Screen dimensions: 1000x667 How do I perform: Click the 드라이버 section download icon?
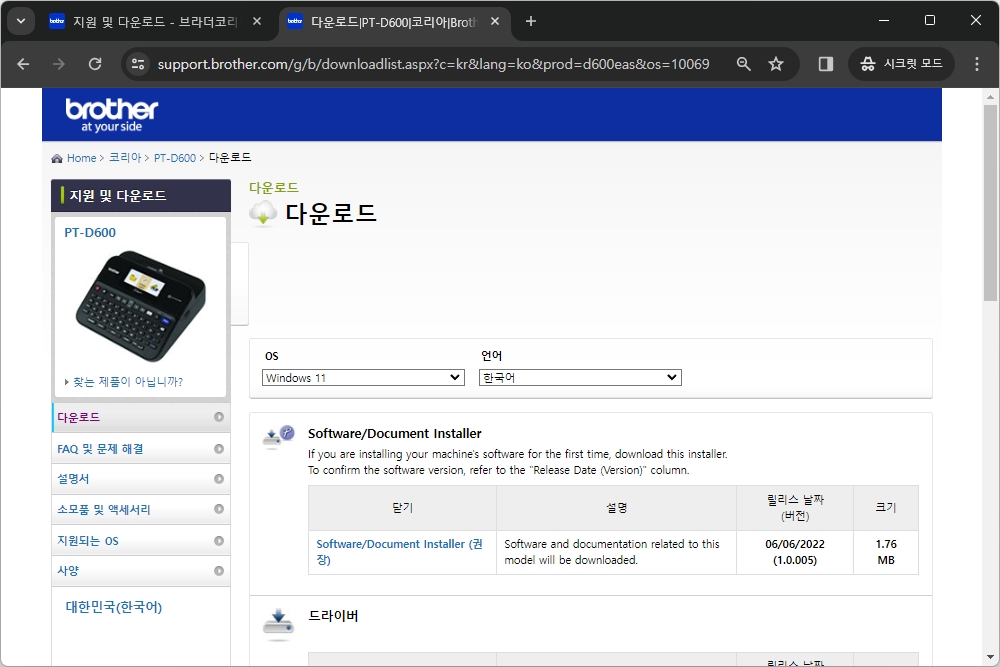point(278,624)
